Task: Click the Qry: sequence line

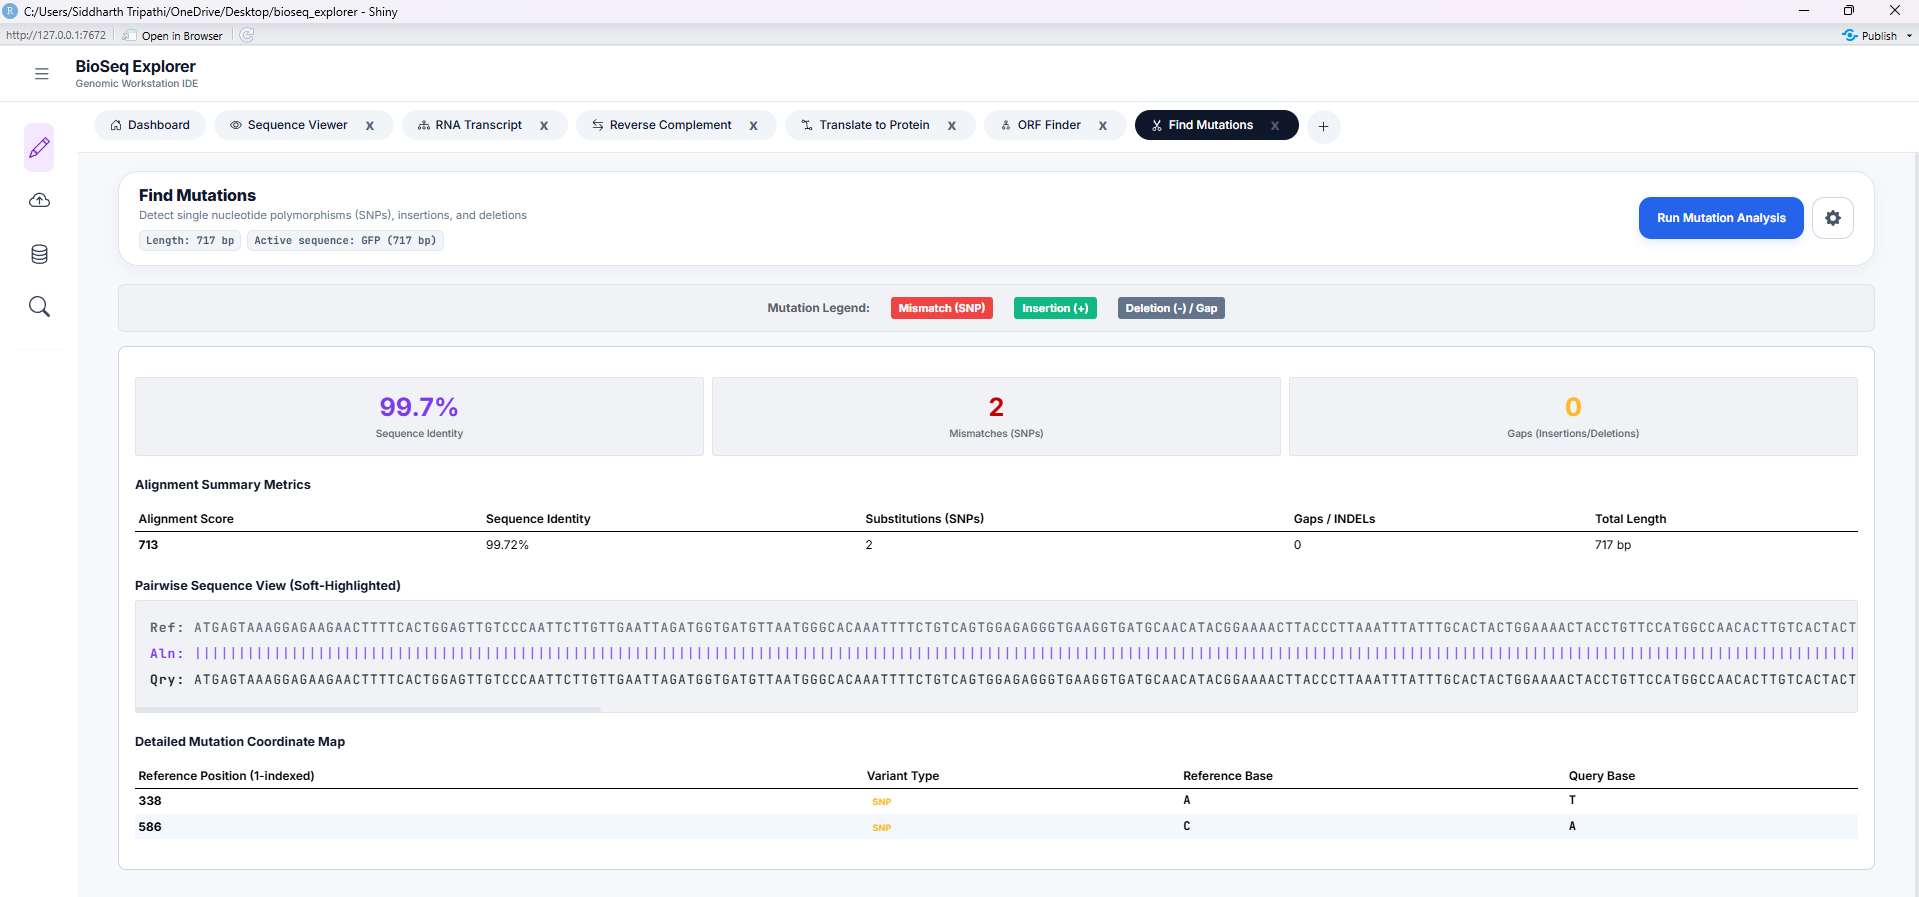Action: pos(1003,680)
